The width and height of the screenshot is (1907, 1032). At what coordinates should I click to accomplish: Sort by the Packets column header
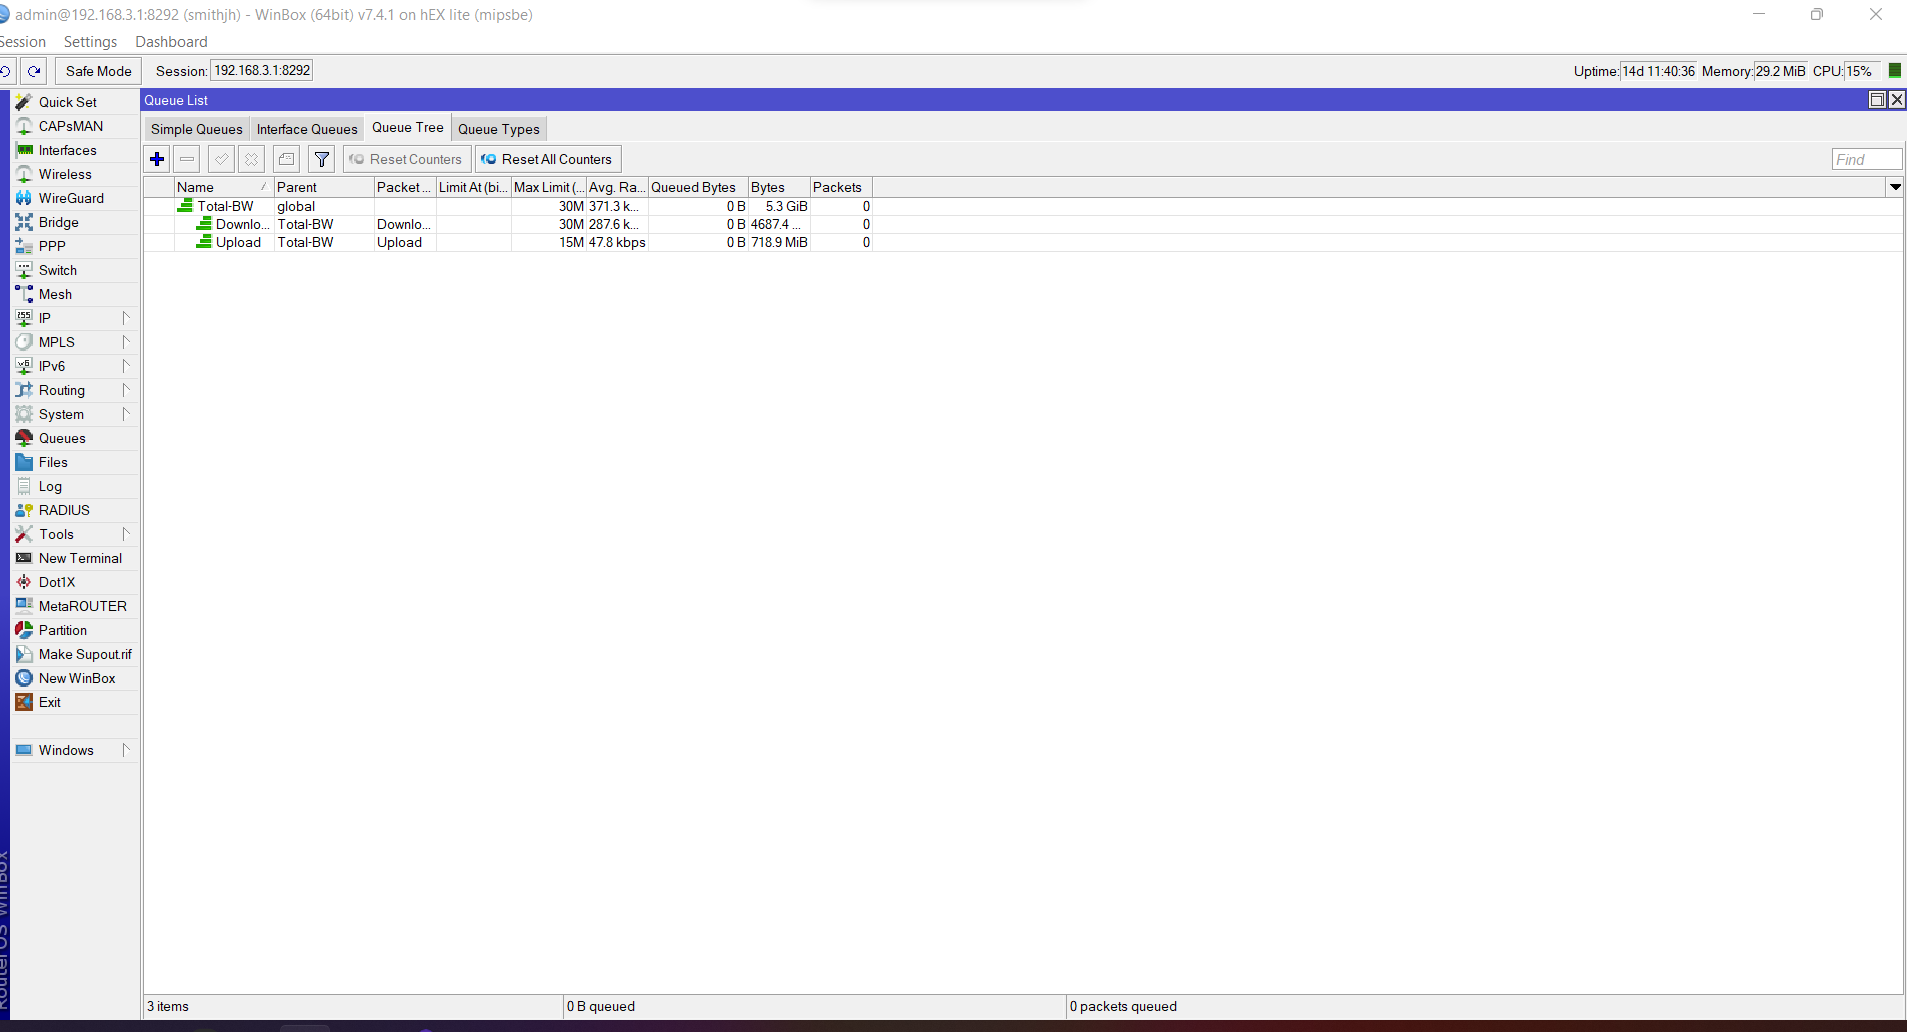coord(841,187)
